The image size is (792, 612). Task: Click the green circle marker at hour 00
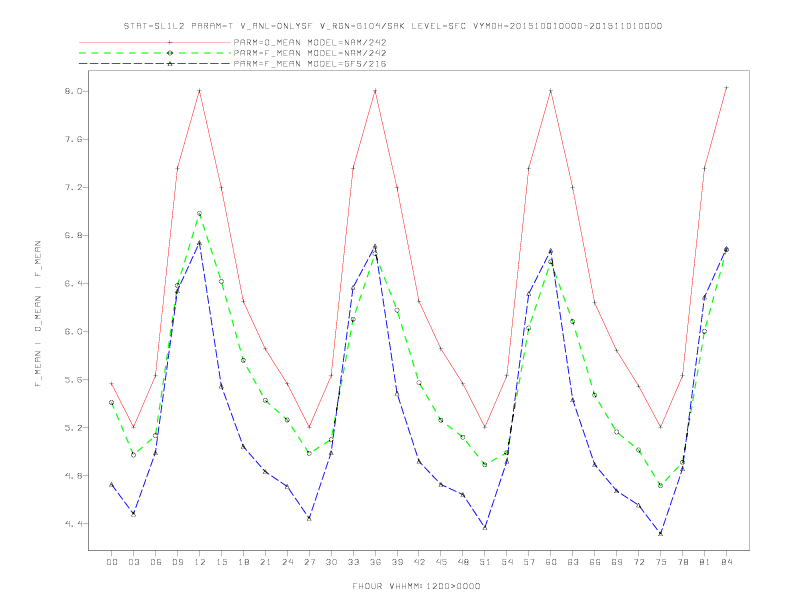tap(112, 402)
